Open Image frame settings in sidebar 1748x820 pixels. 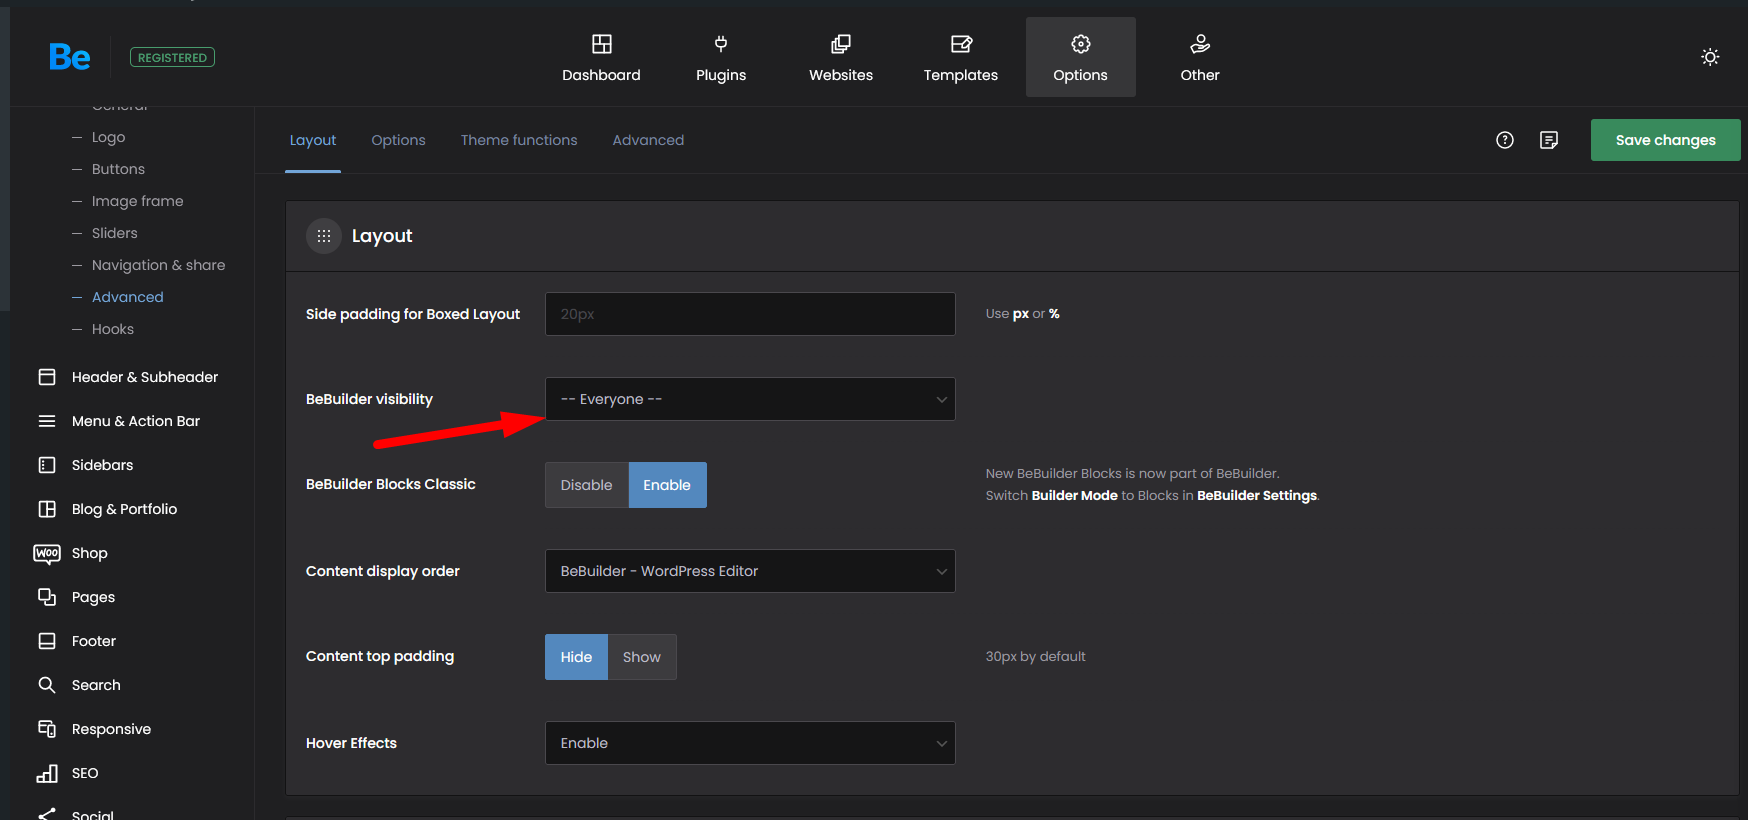tap(137, 201)
